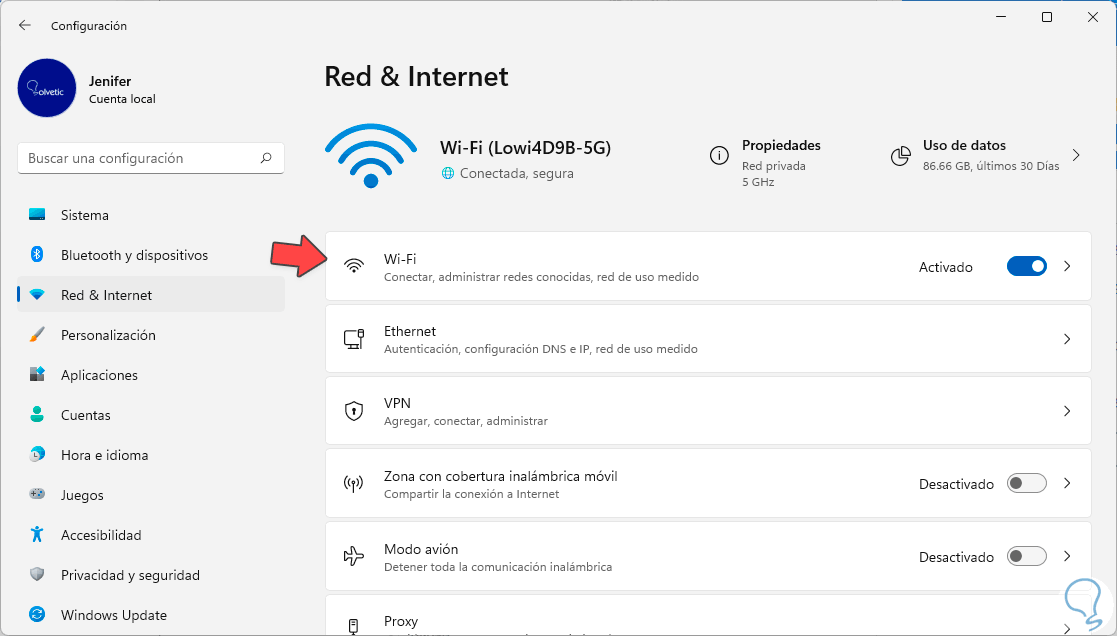Image resolution: width=1117 pixels, height=636 pixels.
Task: Click the Windows Update sync icon
Action: [x=37, y=615]
